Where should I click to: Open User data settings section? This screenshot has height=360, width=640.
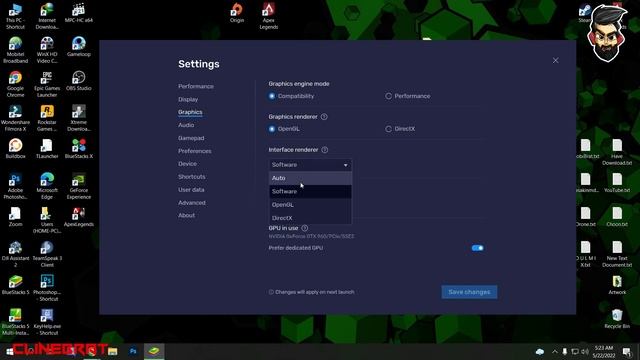click(191, 190)
